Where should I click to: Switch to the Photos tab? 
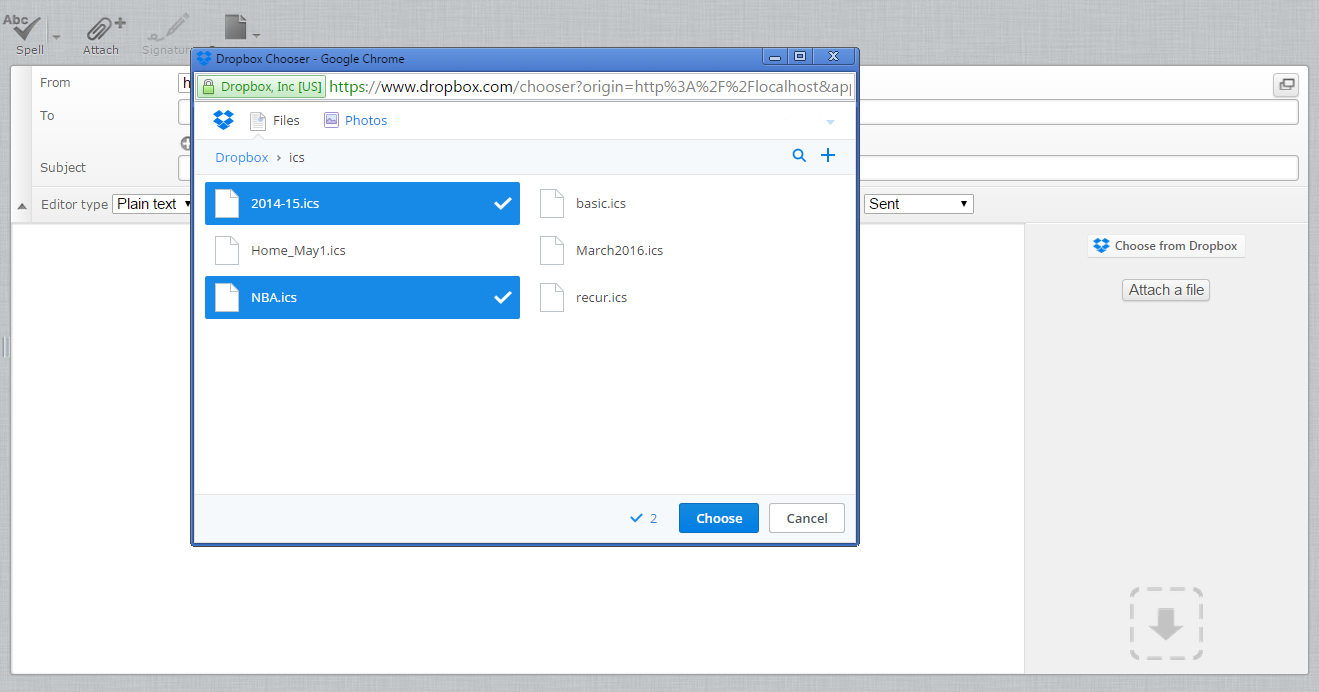pyautogui.click(x=355, y=120)
